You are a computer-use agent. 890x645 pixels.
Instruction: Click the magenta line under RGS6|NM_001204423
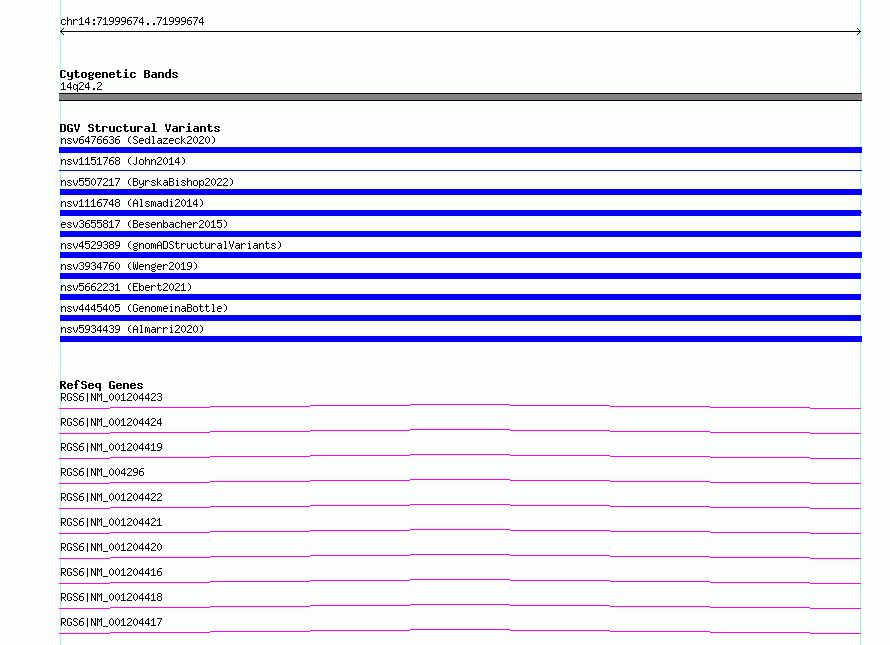tap(460, 406)
